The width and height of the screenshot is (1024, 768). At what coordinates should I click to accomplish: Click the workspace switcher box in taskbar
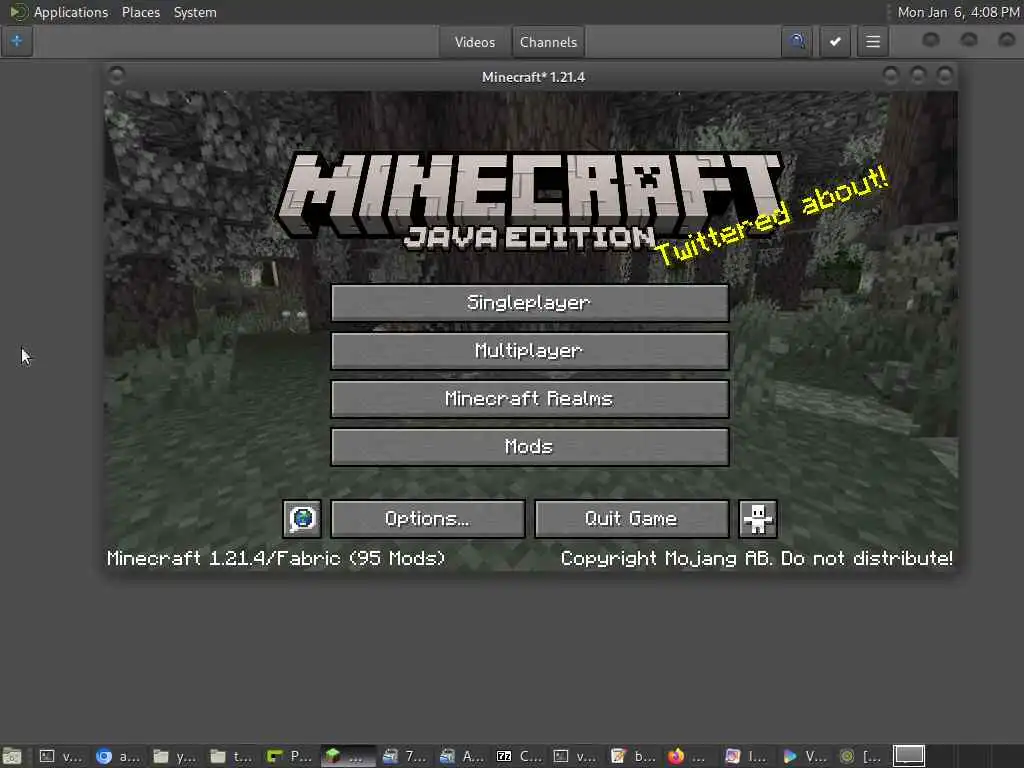point(909,756)
